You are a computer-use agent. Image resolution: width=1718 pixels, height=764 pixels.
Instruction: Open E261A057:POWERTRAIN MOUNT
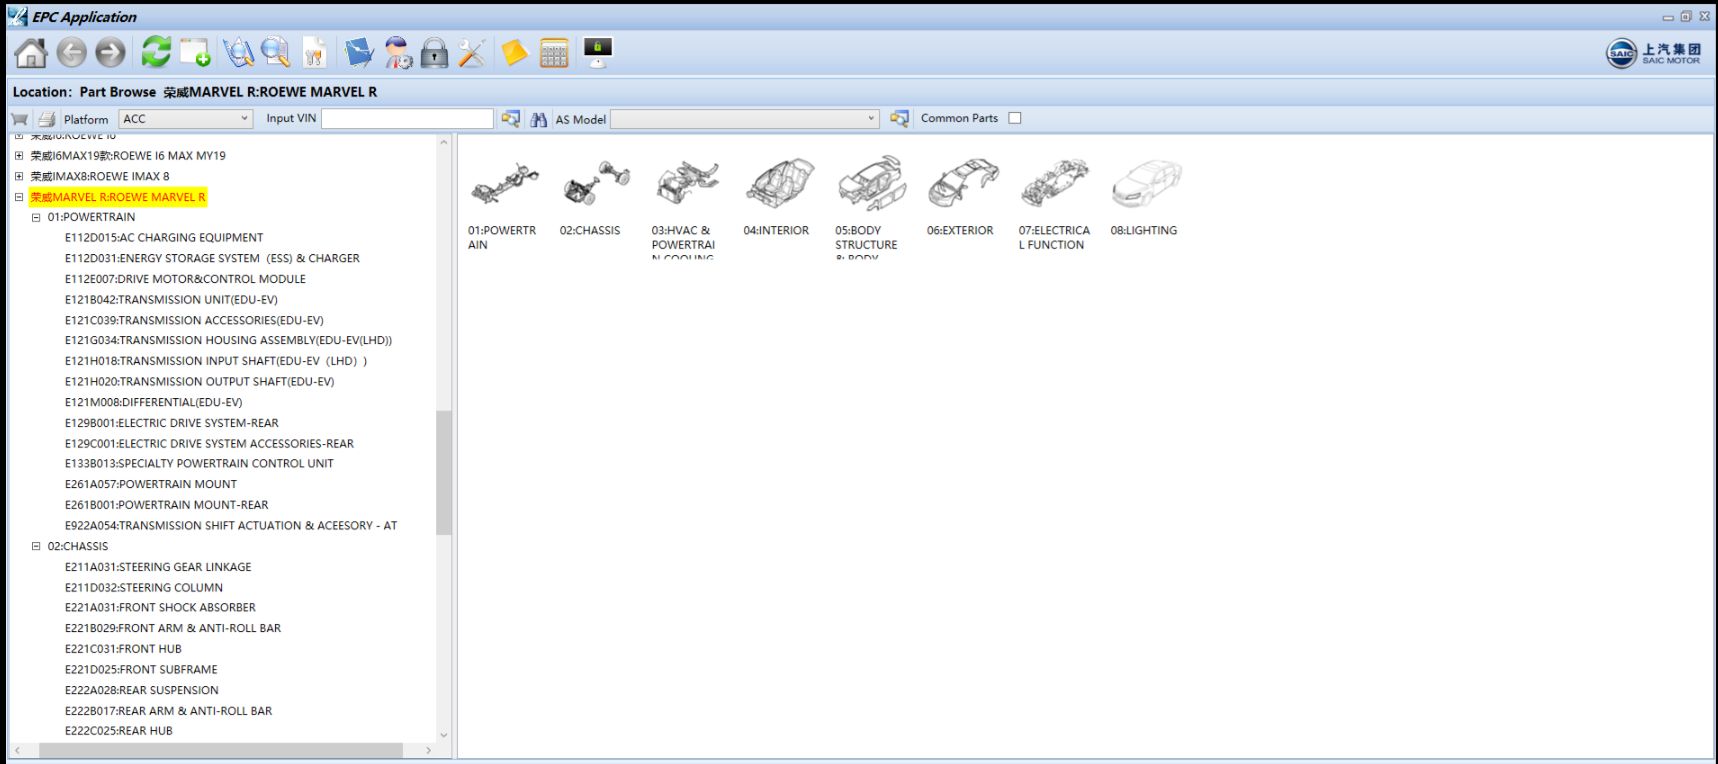[151, 485]
